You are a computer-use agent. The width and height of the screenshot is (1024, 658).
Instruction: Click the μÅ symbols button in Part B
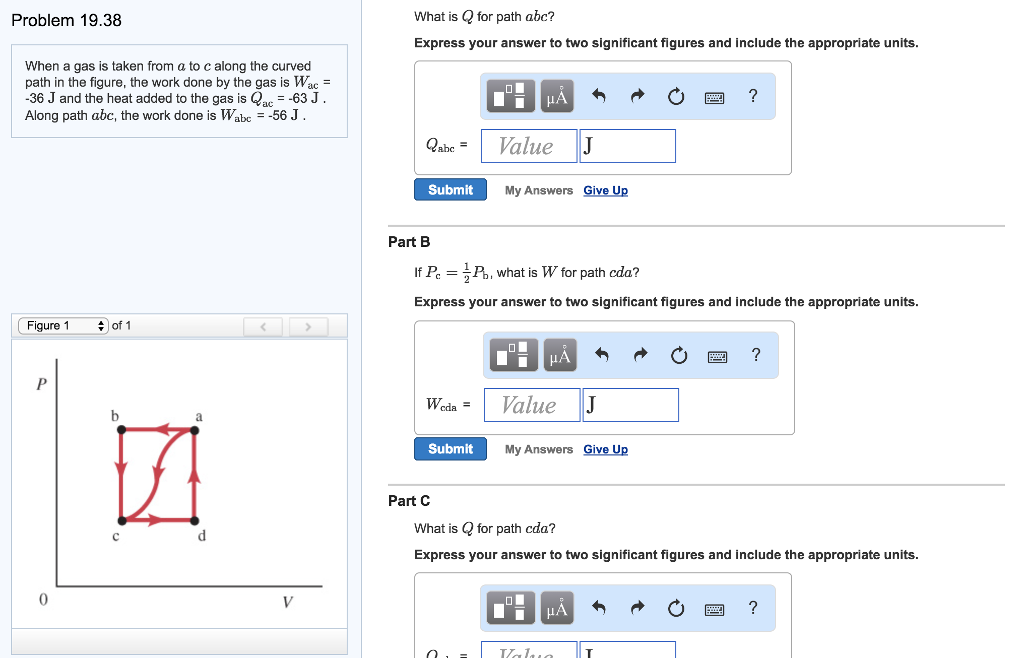pos(559,355)
